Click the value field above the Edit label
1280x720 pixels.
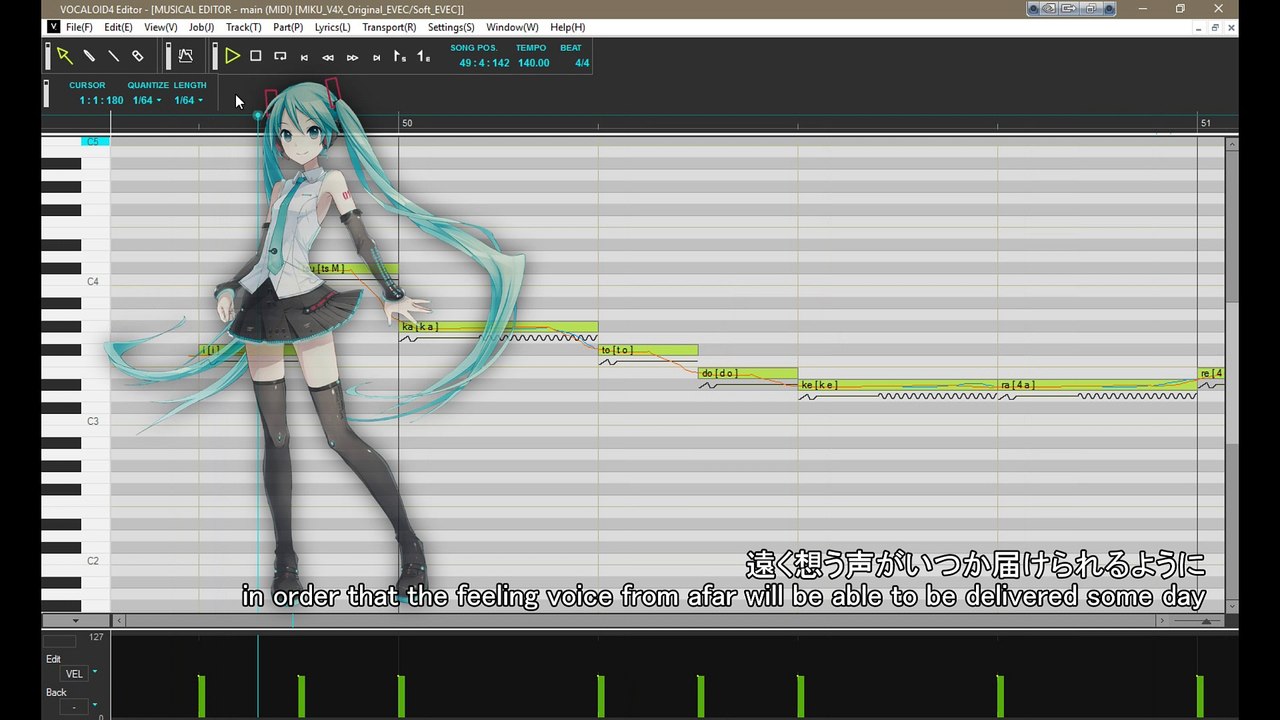point(59,641)
